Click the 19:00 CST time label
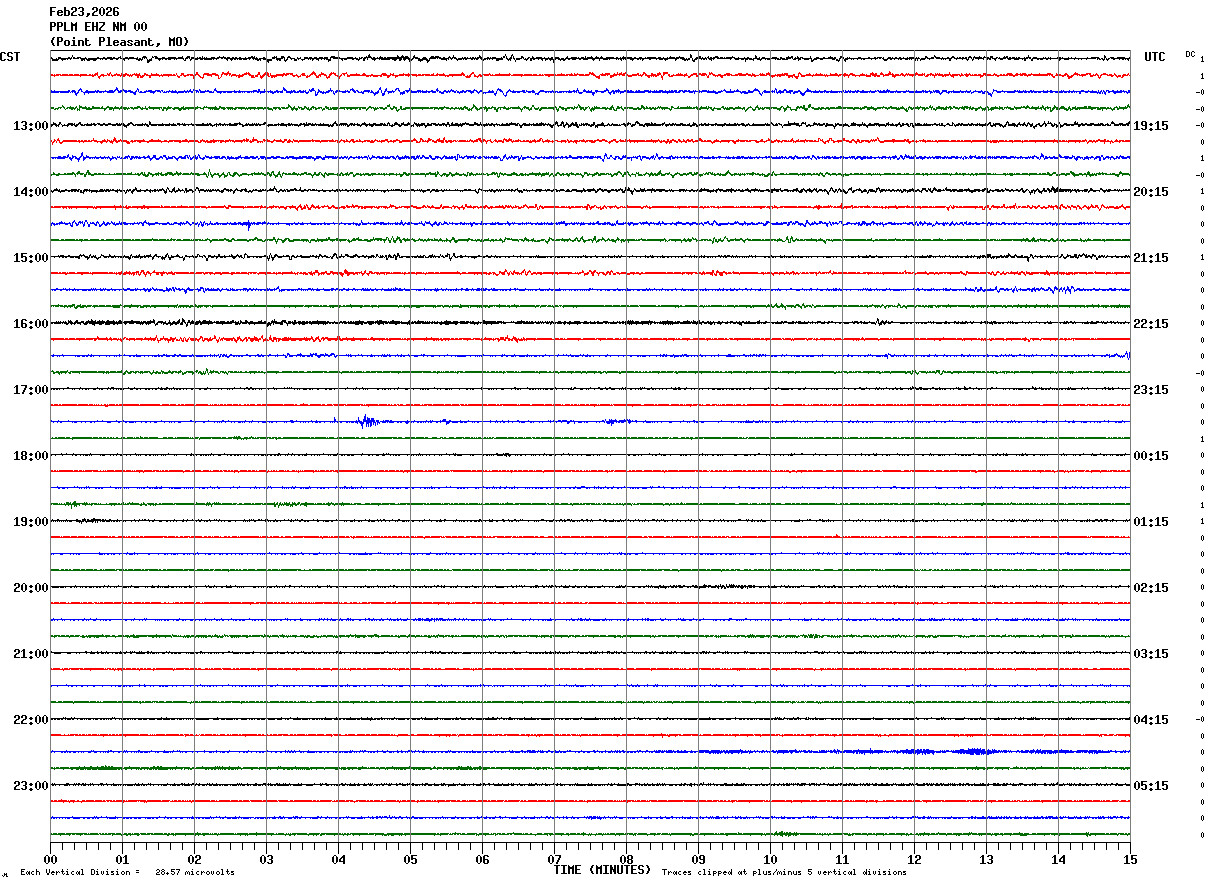The image size is (1210, 886). [30, 522]
